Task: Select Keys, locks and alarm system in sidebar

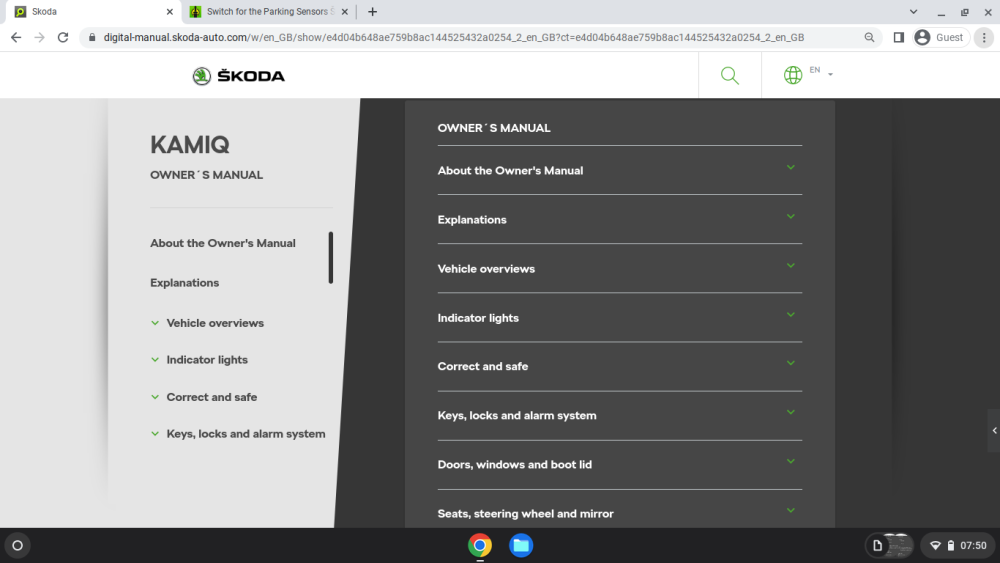Action: point(246,434)
